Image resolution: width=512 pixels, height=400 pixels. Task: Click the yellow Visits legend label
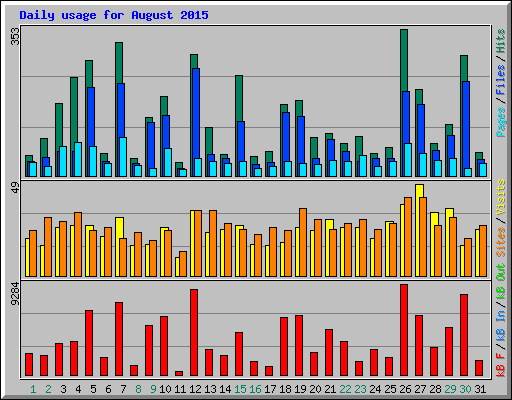[501, 197]
